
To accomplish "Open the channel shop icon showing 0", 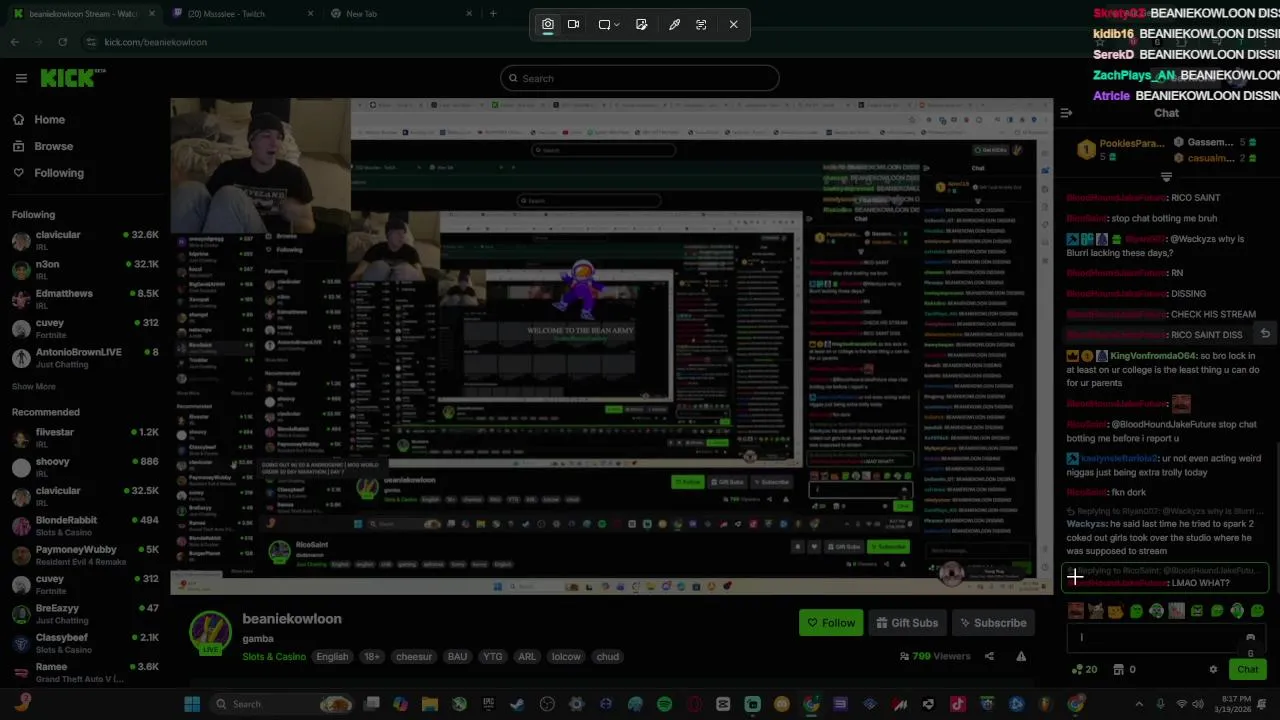I will (x=1125, y=669).
